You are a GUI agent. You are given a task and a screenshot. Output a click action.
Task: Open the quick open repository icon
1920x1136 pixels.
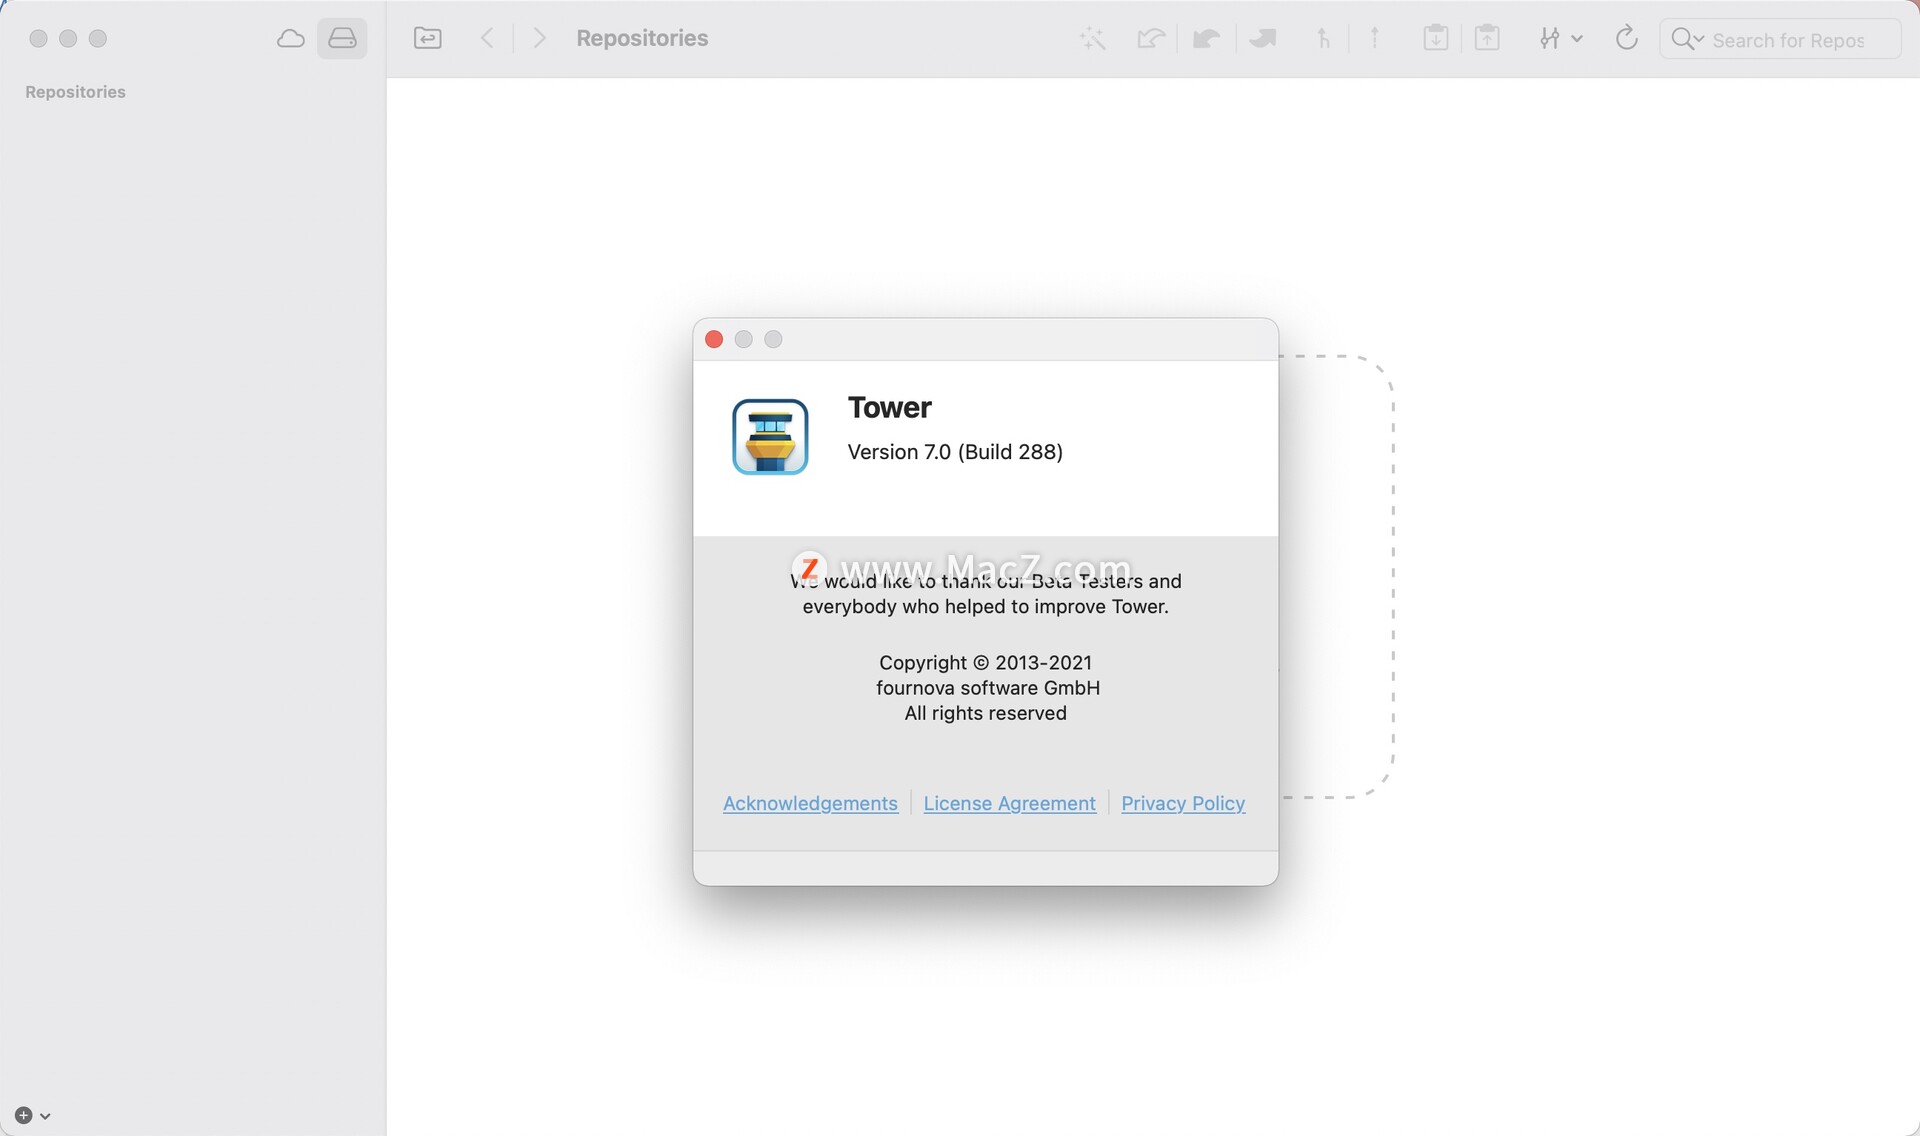coord(428,39)
